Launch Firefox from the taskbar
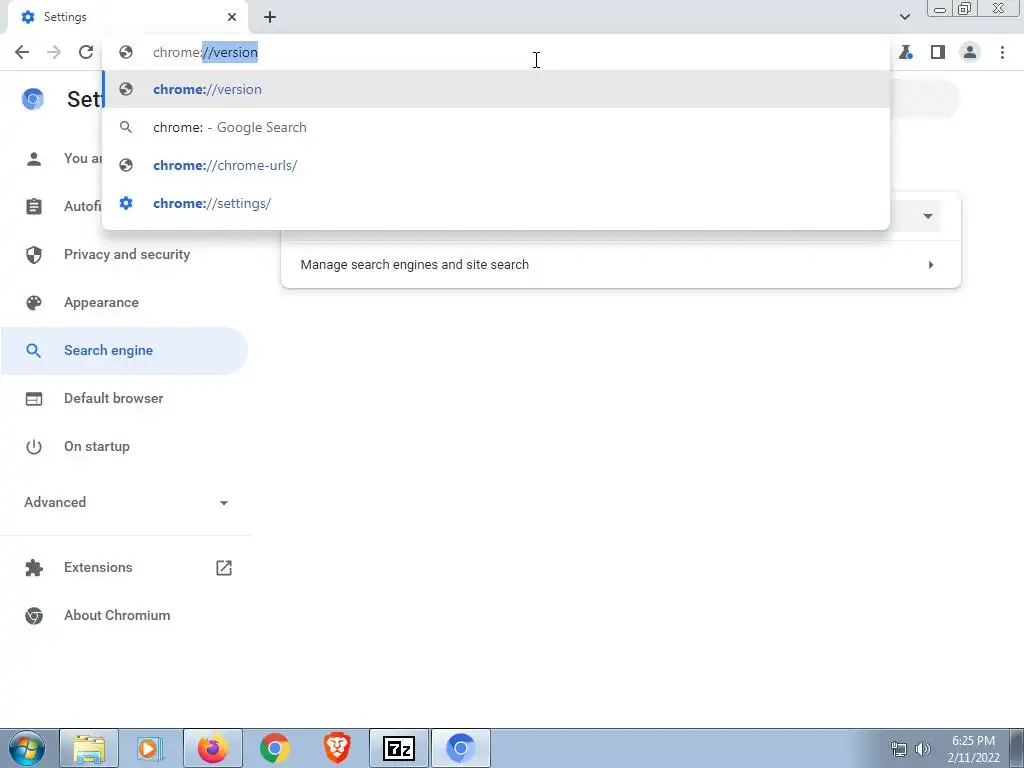This screenshot has height=768, width=1024. coord(213,748)
